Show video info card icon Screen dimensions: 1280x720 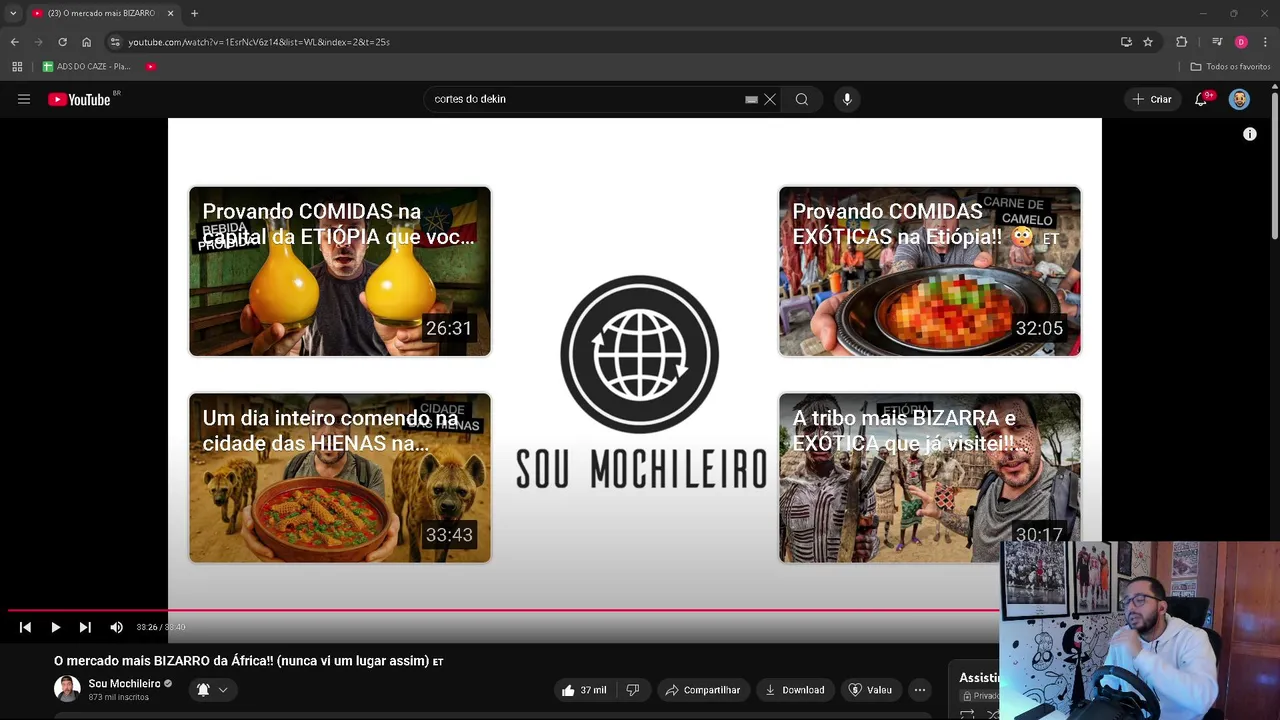[x=1250, y=134]
